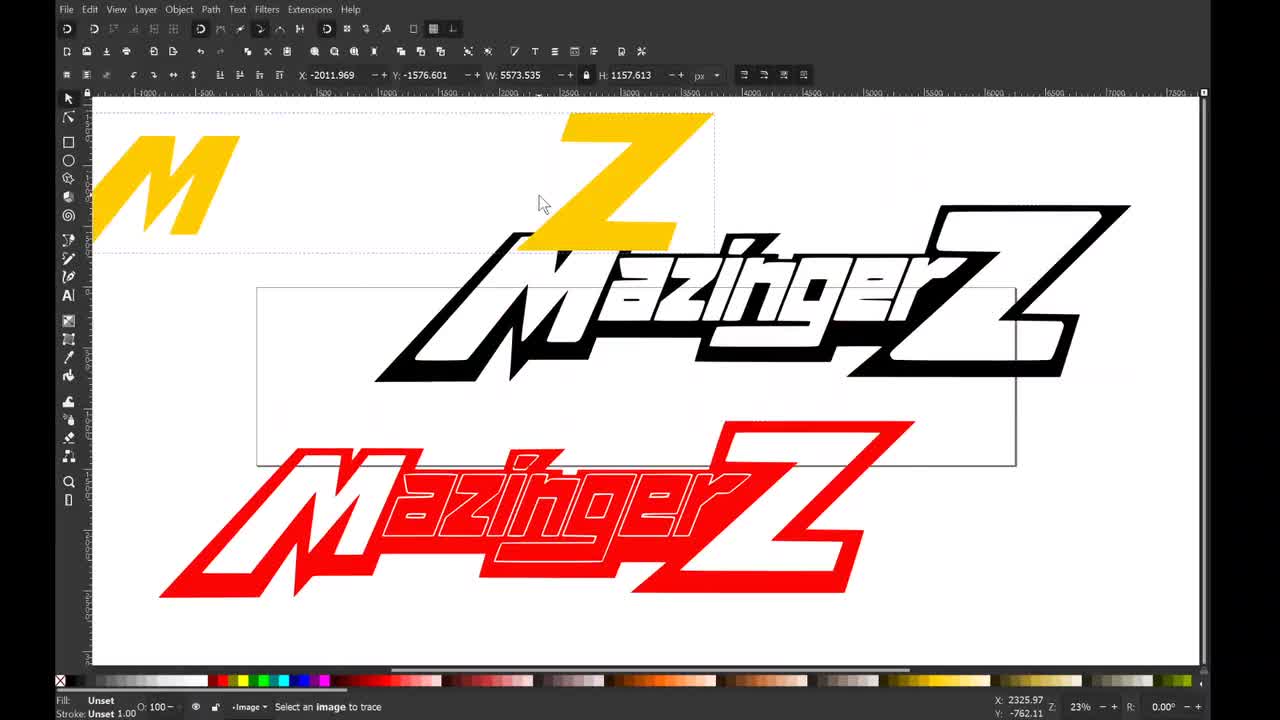Decrease Y position with minus stepper

click(x=468, y=75)
